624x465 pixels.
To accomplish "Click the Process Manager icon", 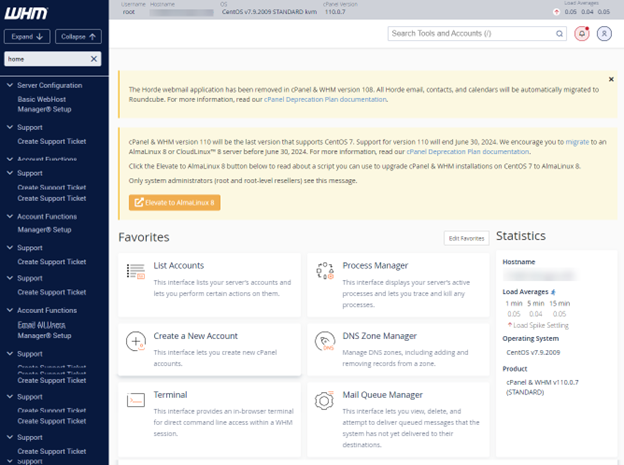I will tap(324, 271).
